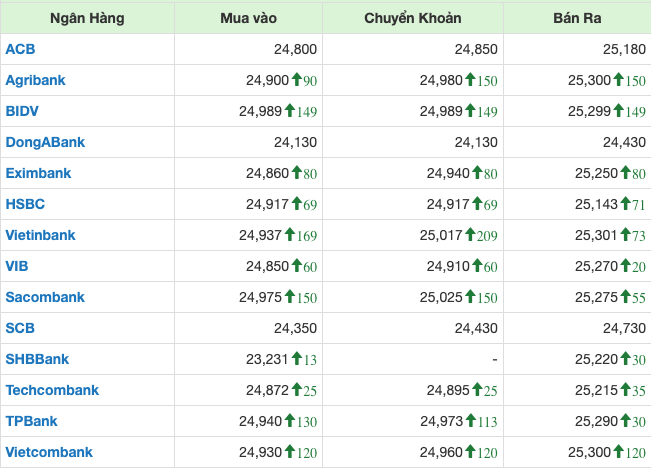The image size is (651, 469).
Task: Select the Eximbank link
Action: pos(38,173)
